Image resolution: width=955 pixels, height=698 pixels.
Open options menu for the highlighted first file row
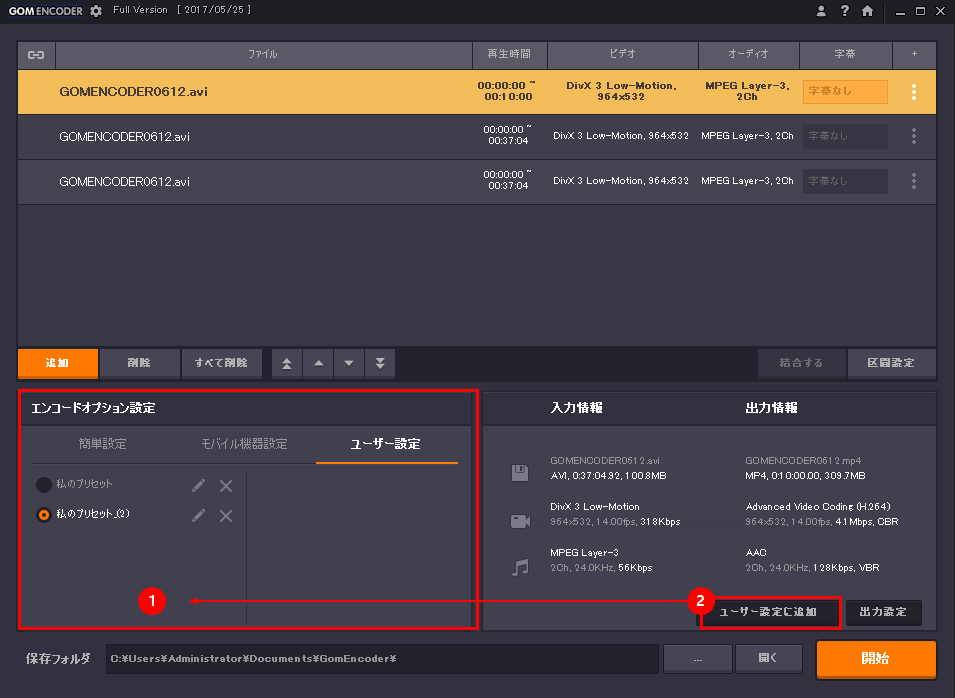pyautogui.click(x=914, y=92)
